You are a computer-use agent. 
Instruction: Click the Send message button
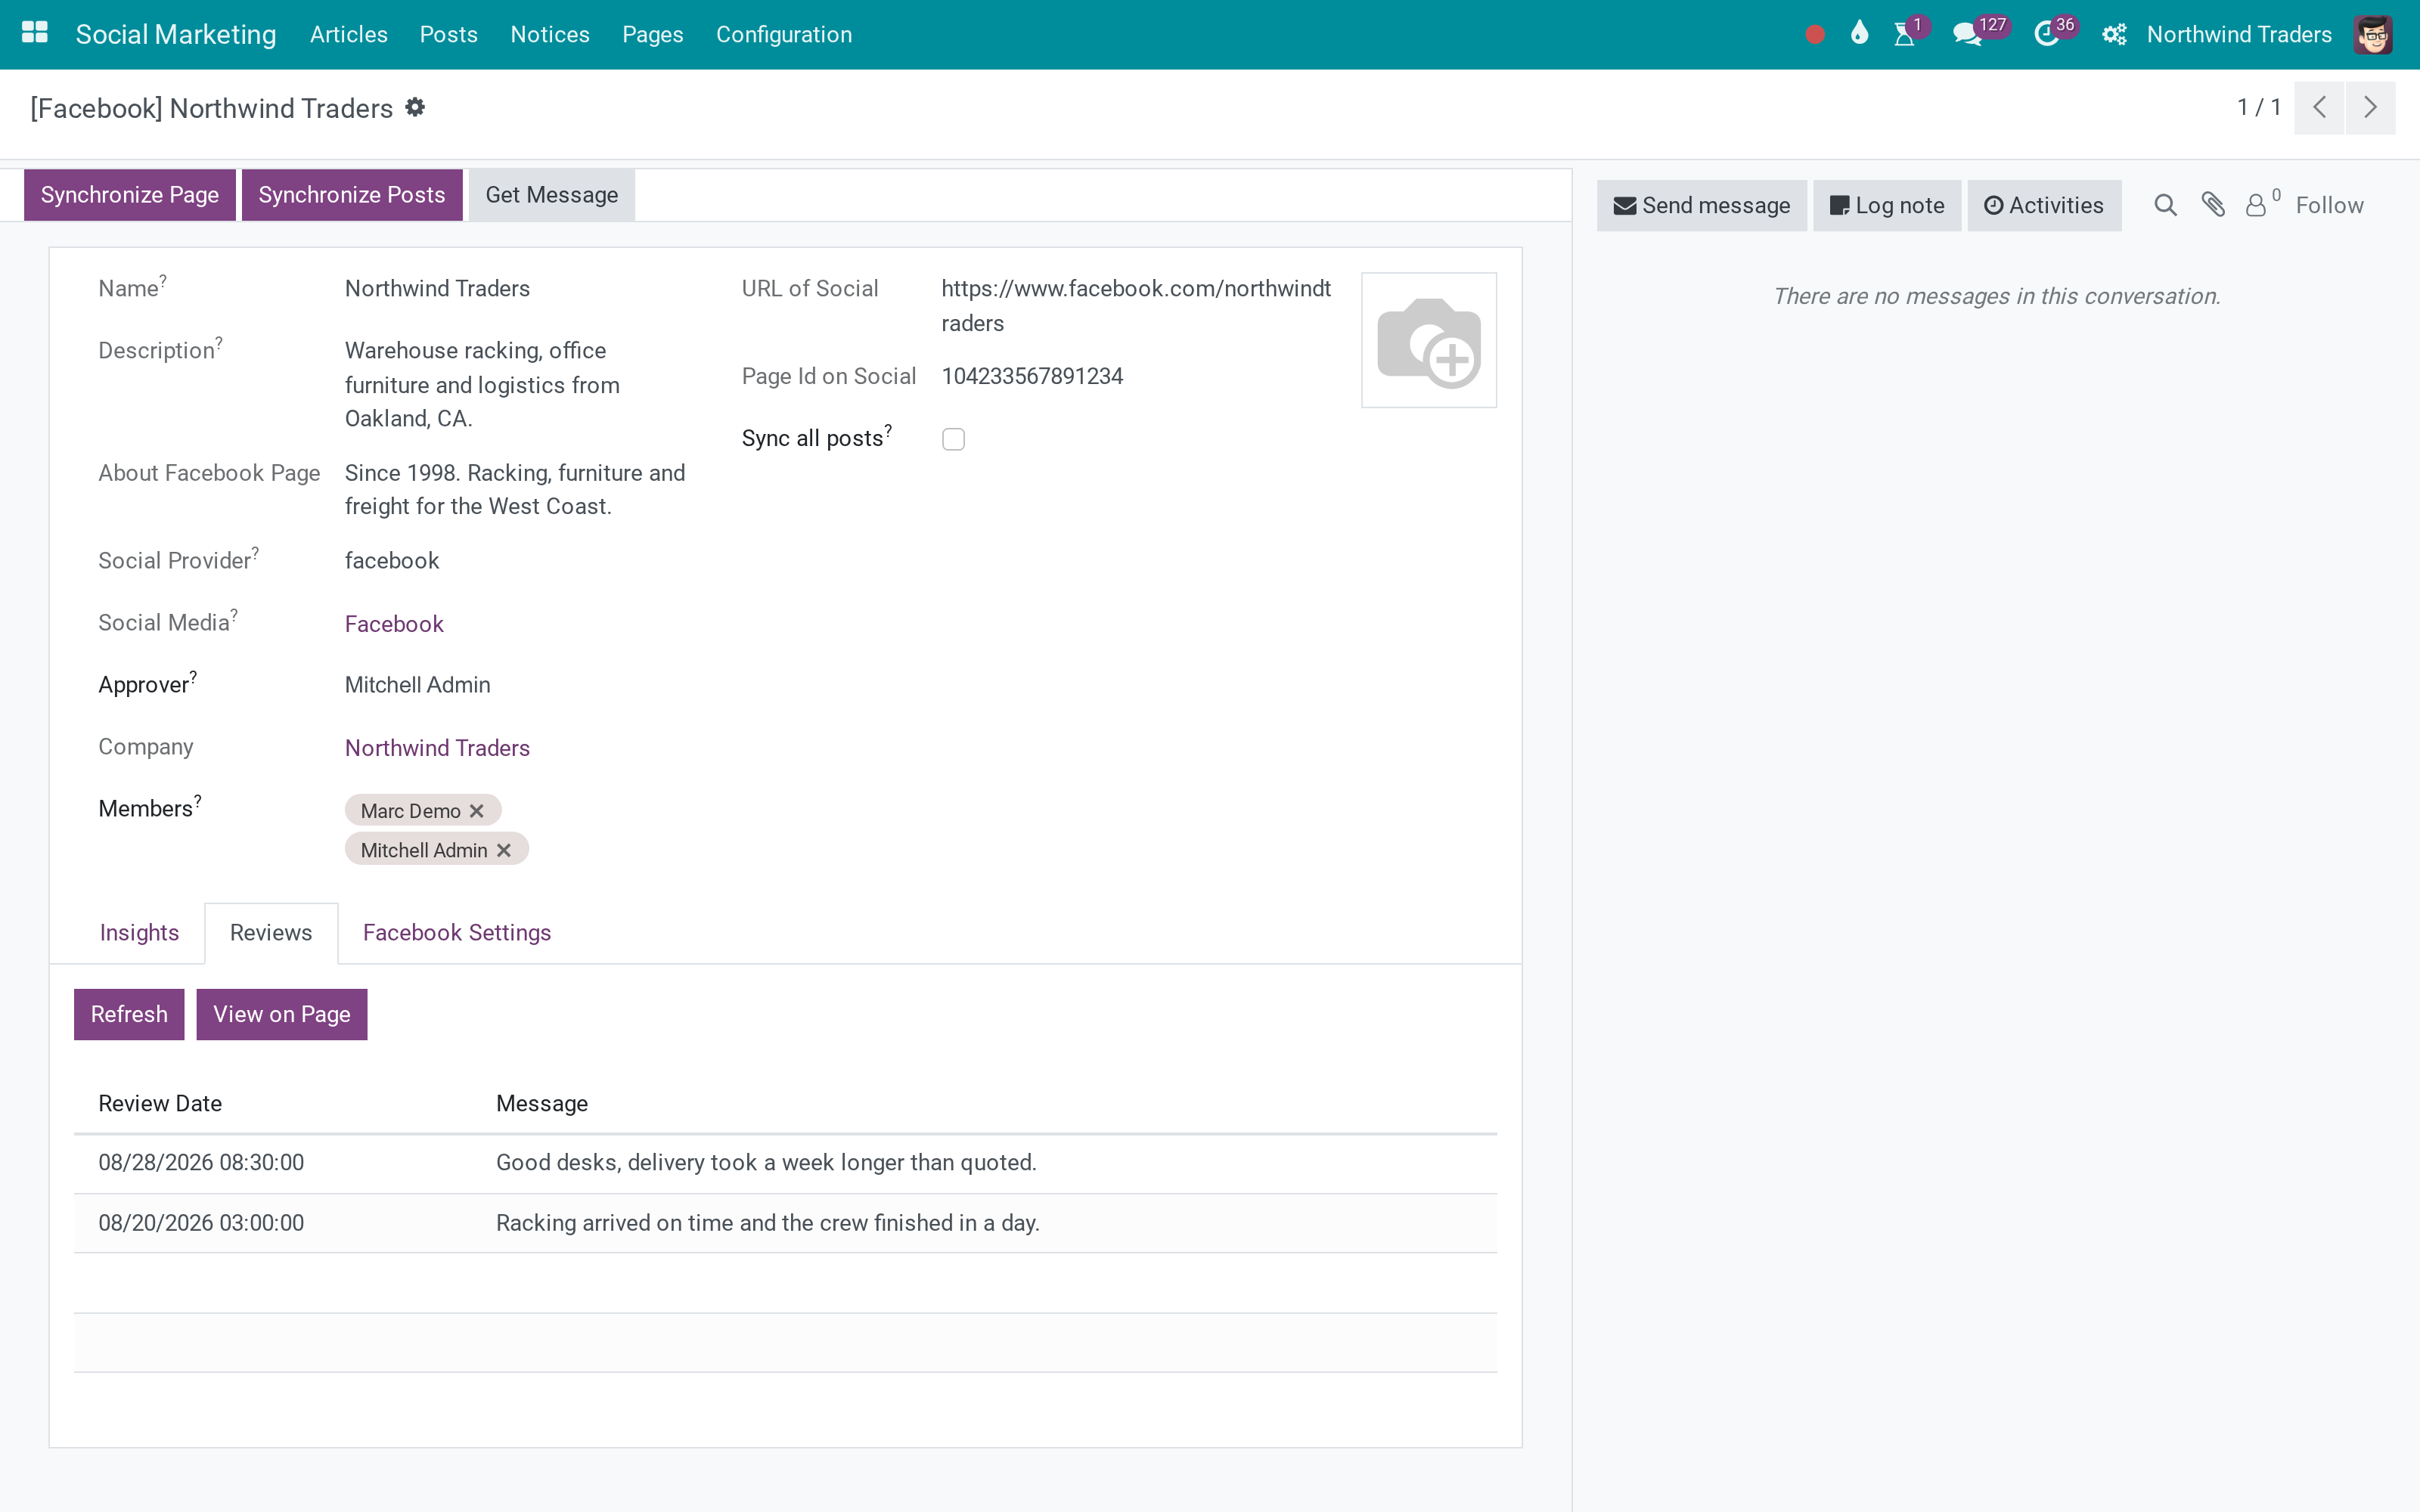coord(1702,205)
